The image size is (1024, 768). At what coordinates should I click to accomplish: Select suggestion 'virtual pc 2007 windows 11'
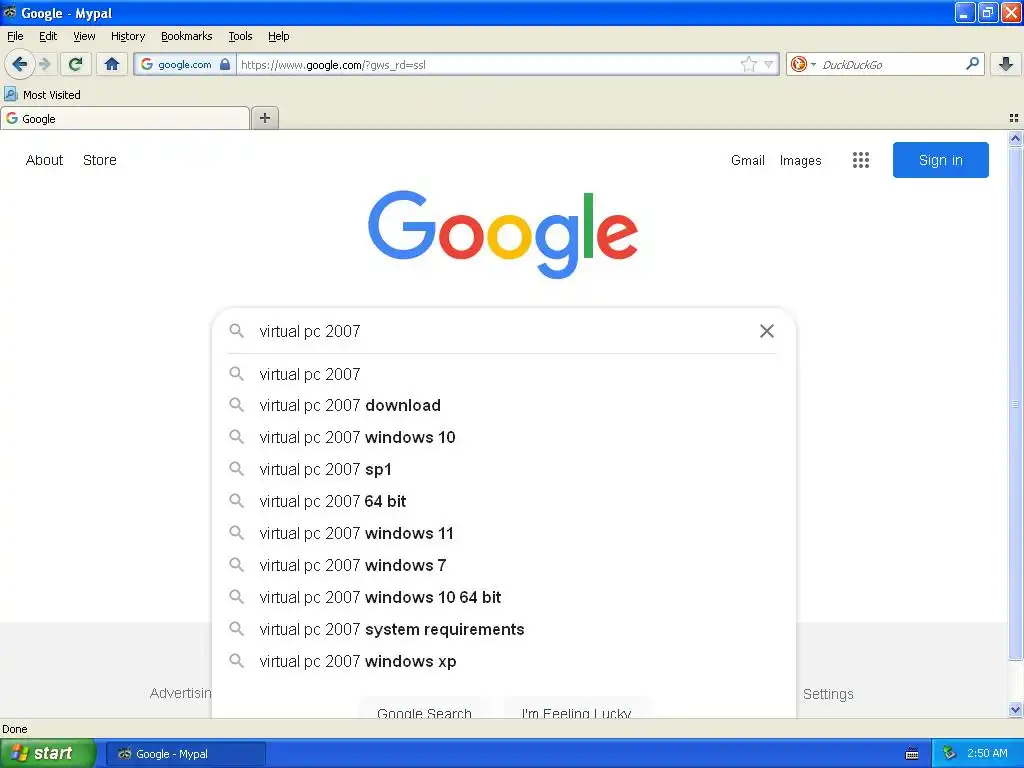(x=503, y=534)
